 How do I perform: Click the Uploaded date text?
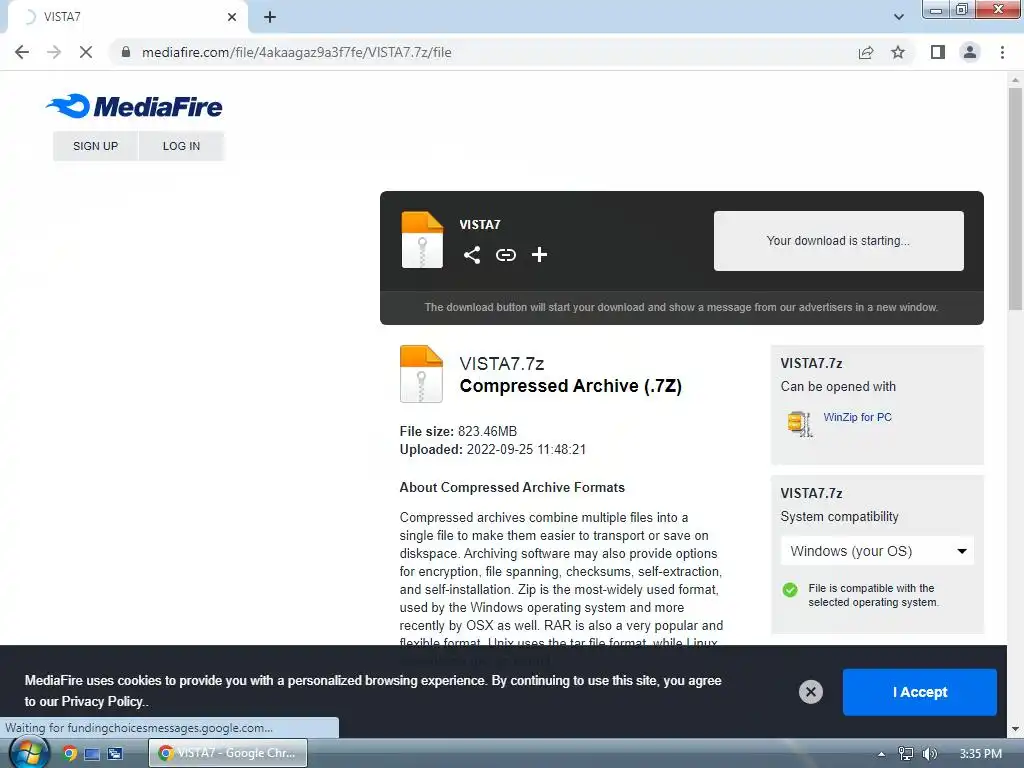(x=492, y=449)
